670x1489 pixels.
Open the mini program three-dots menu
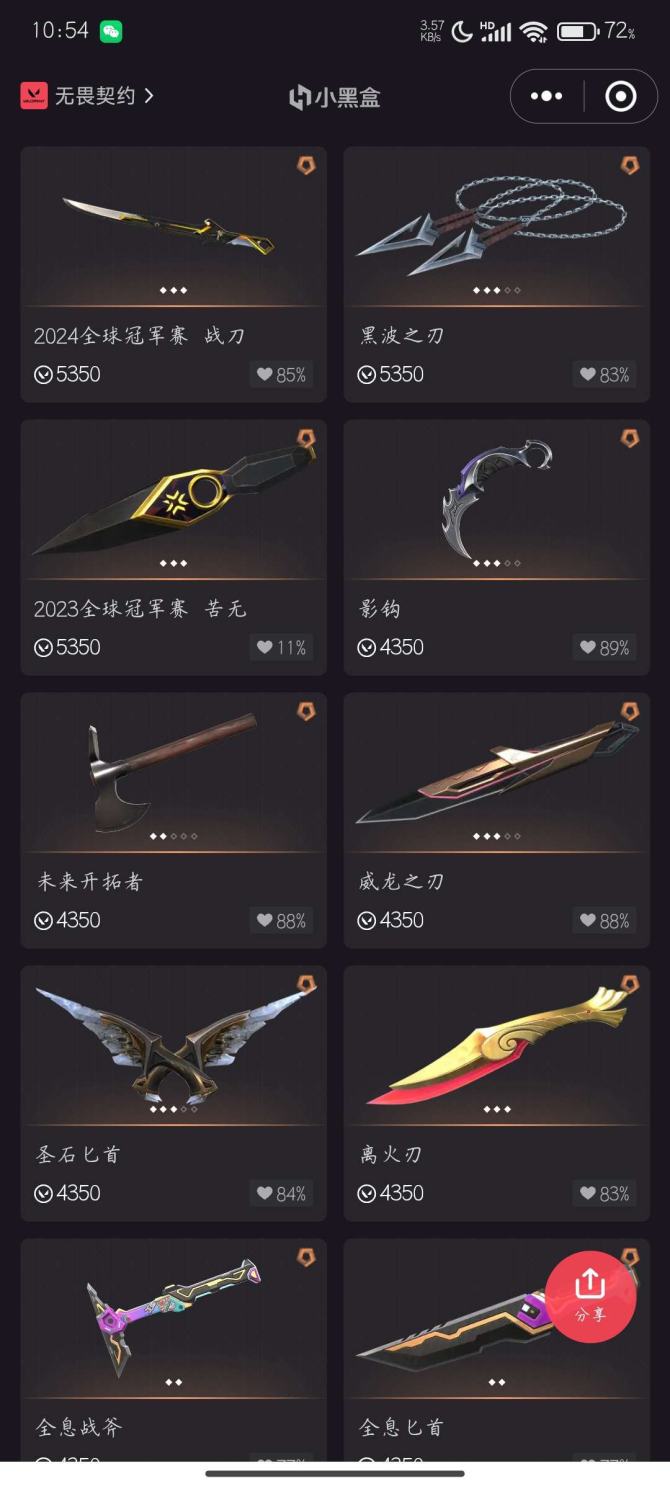[x=547, y=96]
